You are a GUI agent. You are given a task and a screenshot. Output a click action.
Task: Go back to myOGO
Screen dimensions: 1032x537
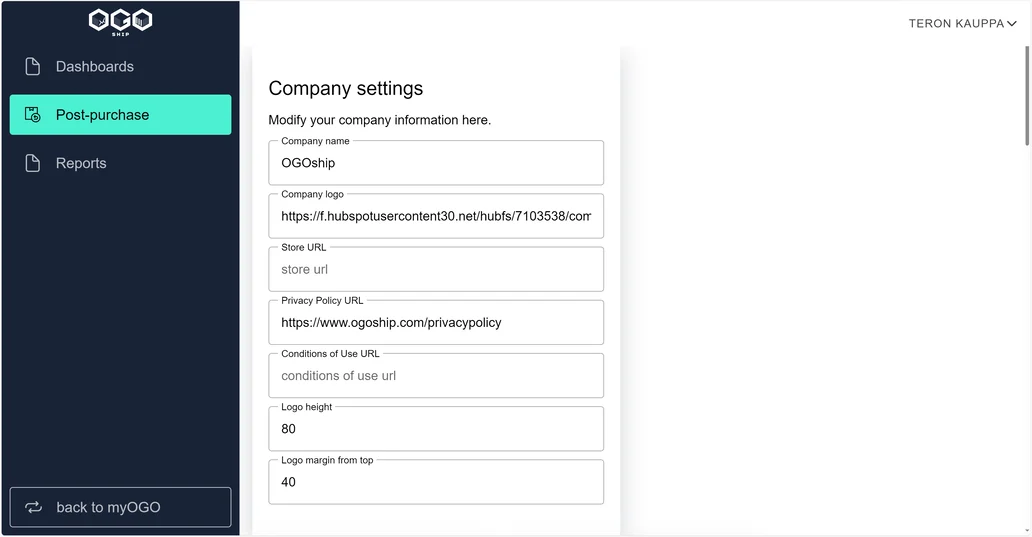[x=120, y=507]
